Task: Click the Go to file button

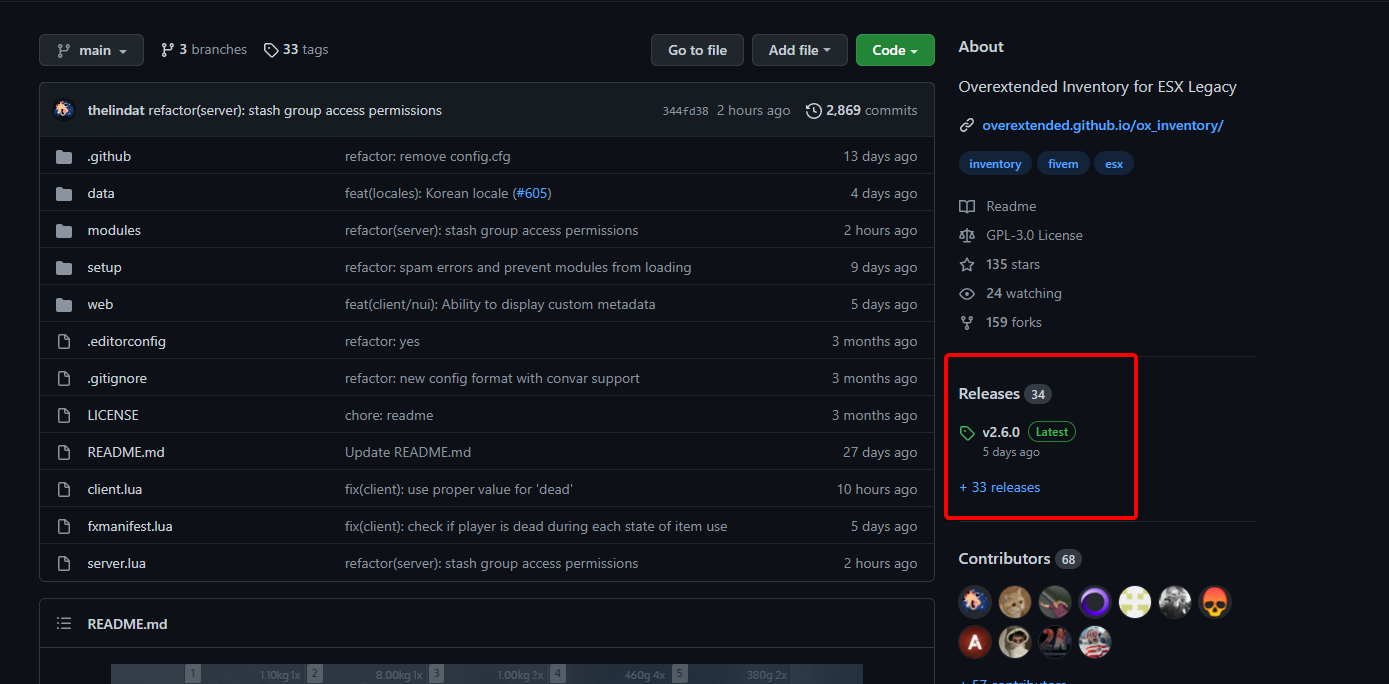Action: 697,50
